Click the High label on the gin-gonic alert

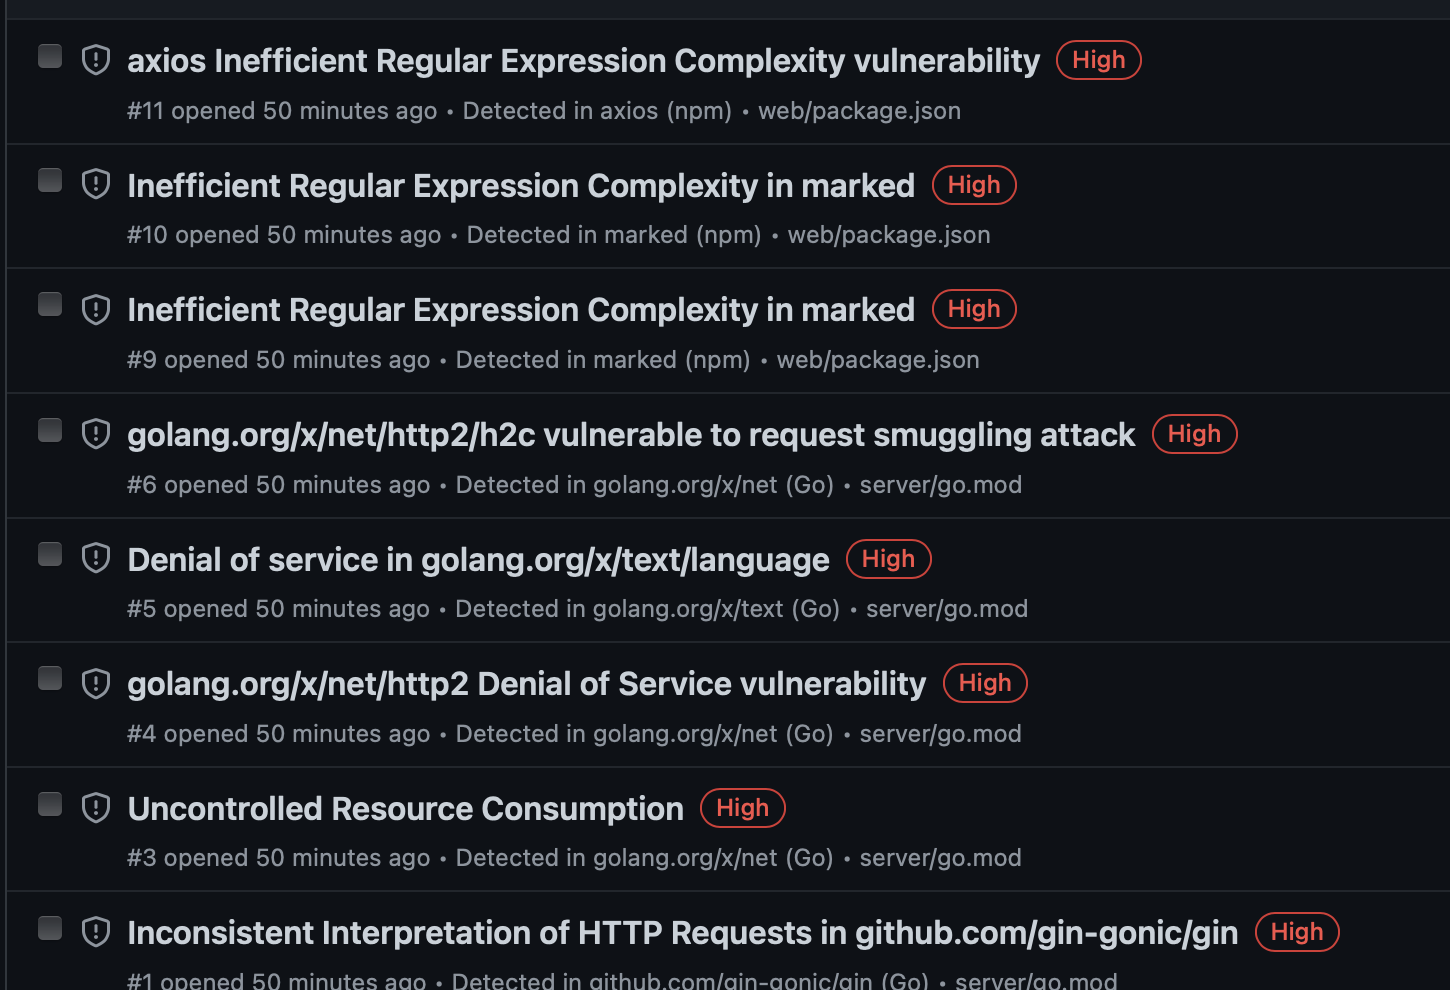coord(1297,931)
